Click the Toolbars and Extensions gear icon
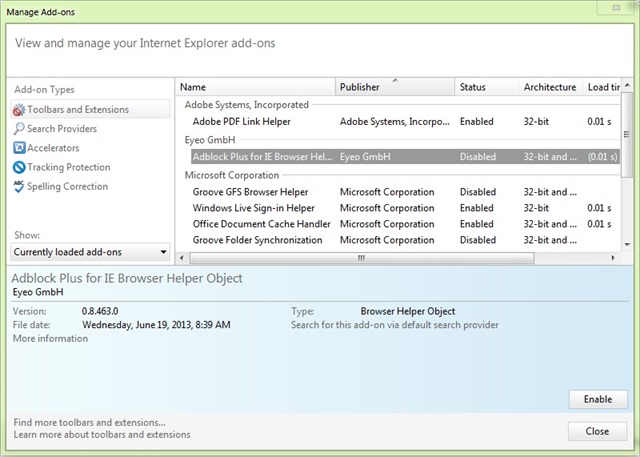This screenshot has width=640, height=457. (19, 110)
